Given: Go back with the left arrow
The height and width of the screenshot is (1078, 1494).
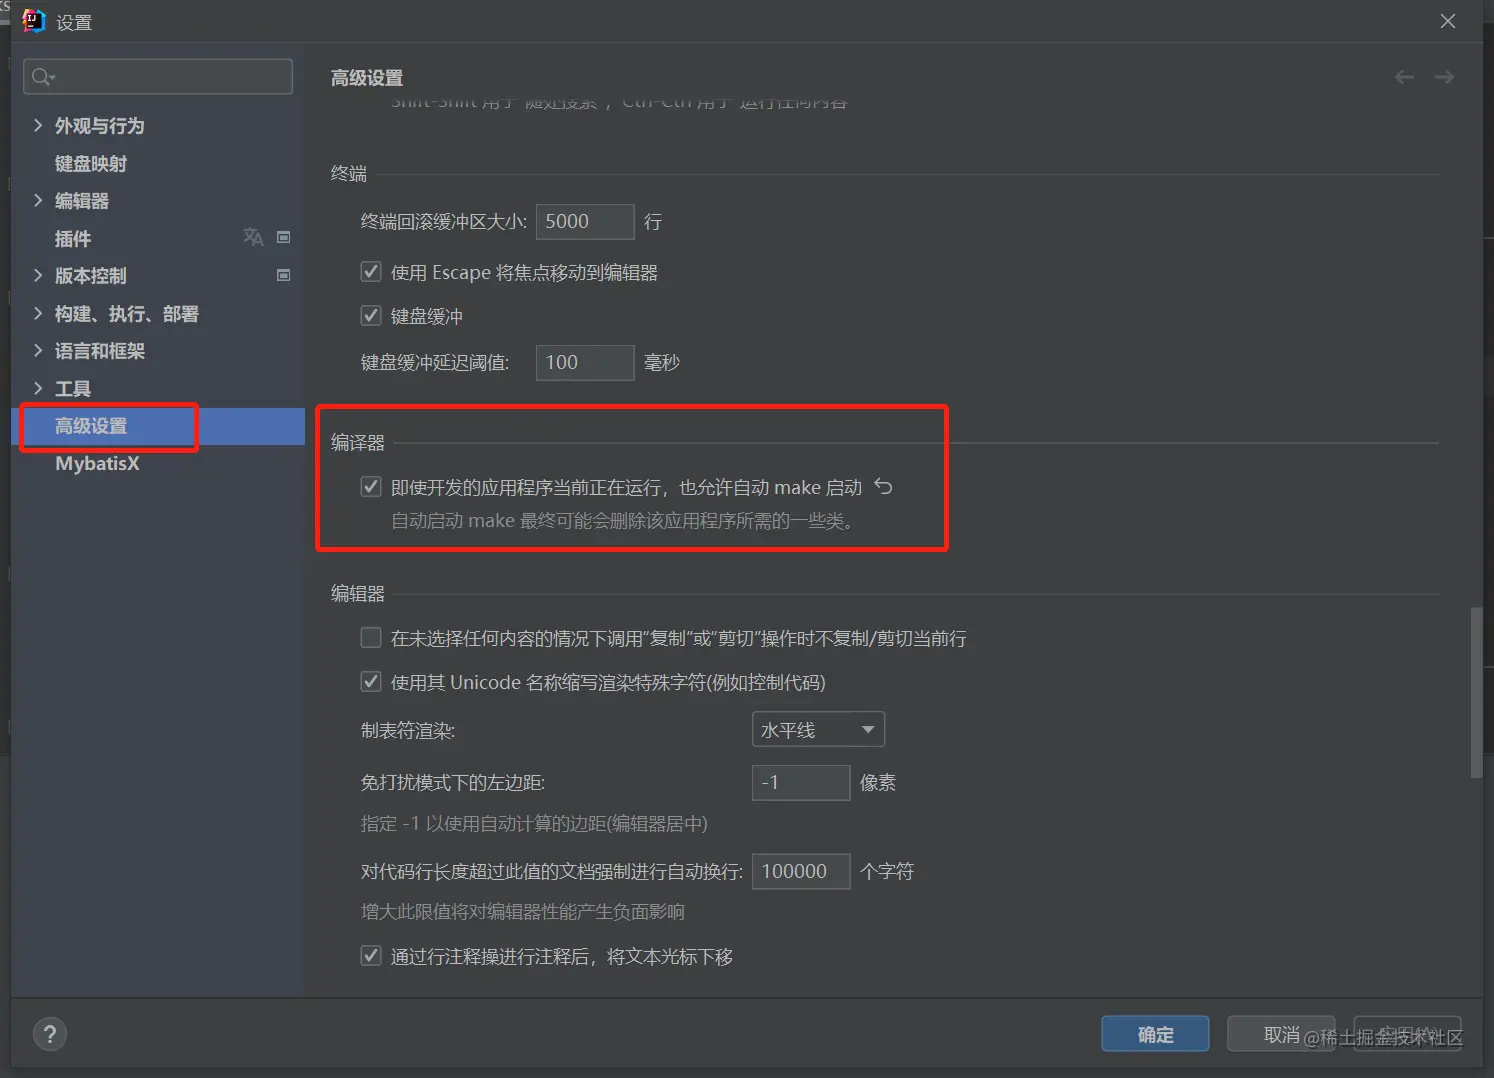Looking at the screenshot, I should pyautogui.click(x=1404, y=77).
